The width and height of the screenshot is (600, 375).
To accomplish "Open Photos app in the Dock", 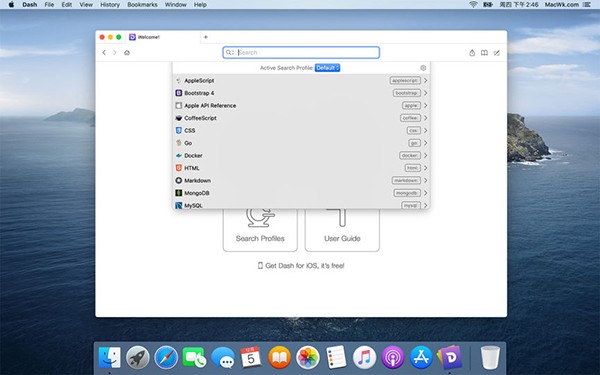I will pyautogui.click(x=308, y=357).
